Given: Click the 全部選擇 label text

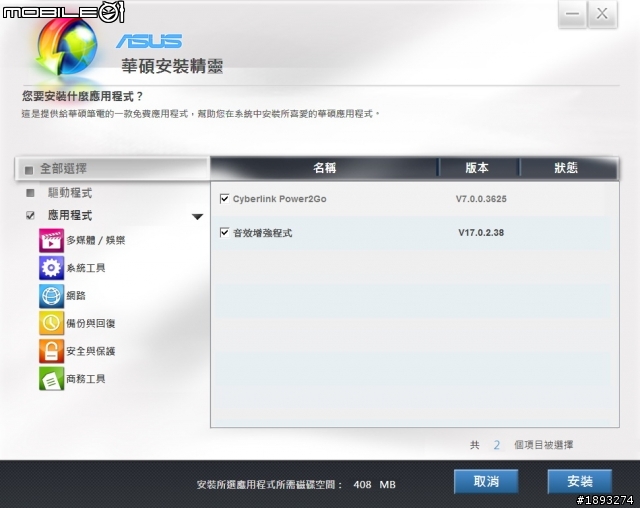Looking at the screenshot, I should (63, 169).
